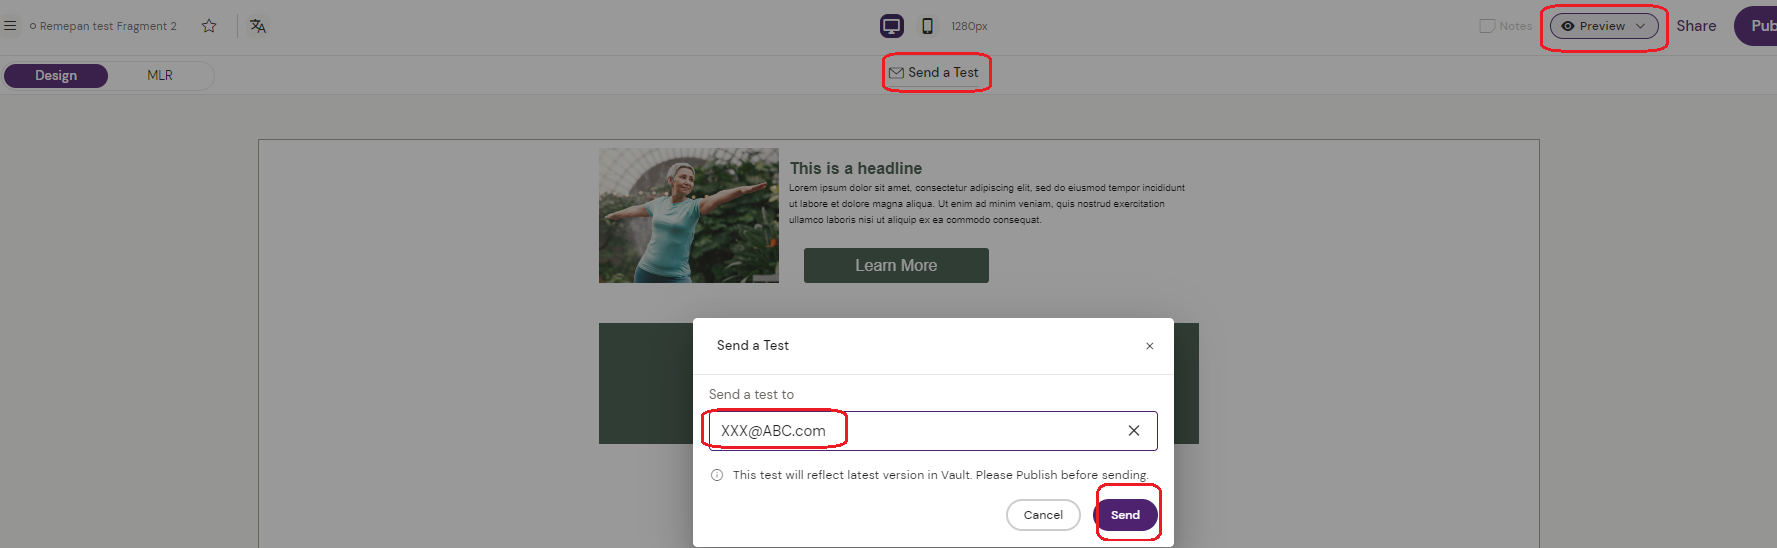The height and width of the screenshot is (548, 1777).
Task: Switch to mobile phone view icon
Action: [927, 26]
